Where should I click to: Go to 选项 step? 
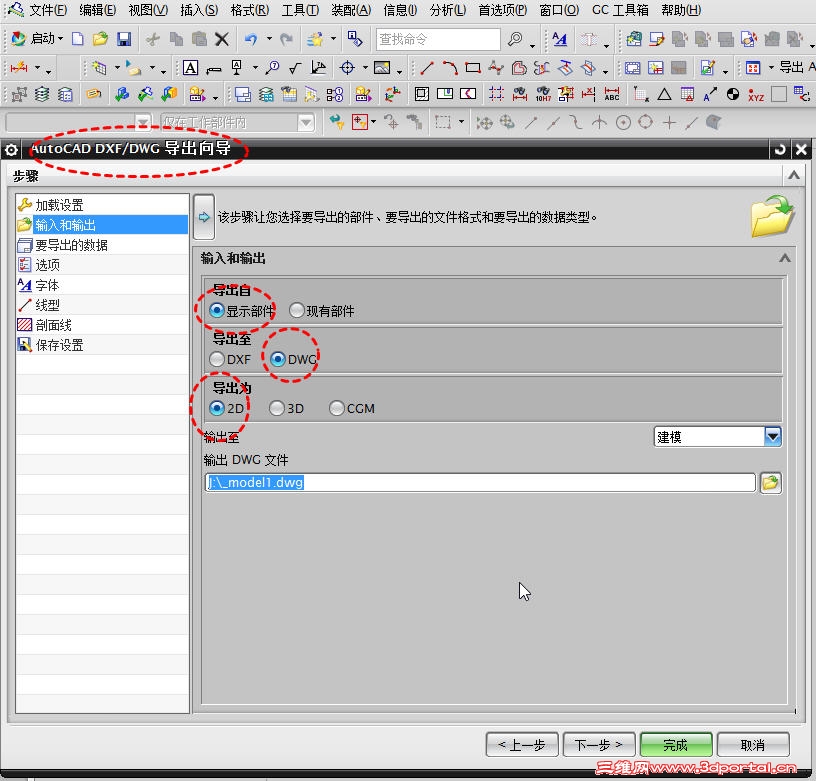[102, 265]
